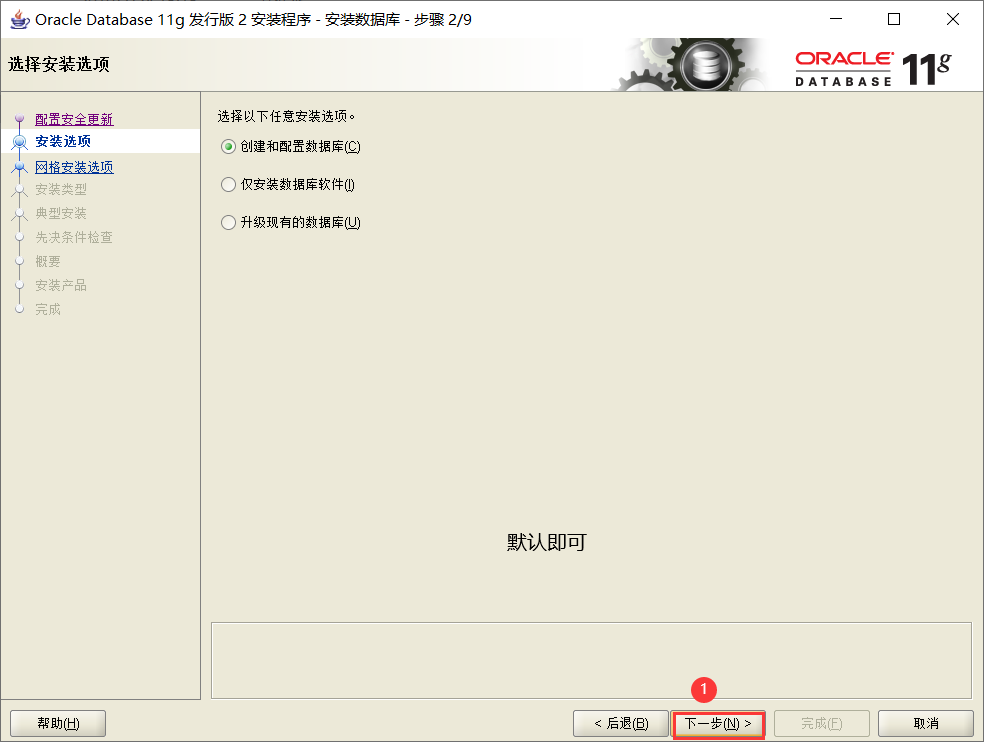The height and width of the screenshot is (742, 984).
Task: Click the 完成 step label in sidebar
Action: tap(48, 309)
